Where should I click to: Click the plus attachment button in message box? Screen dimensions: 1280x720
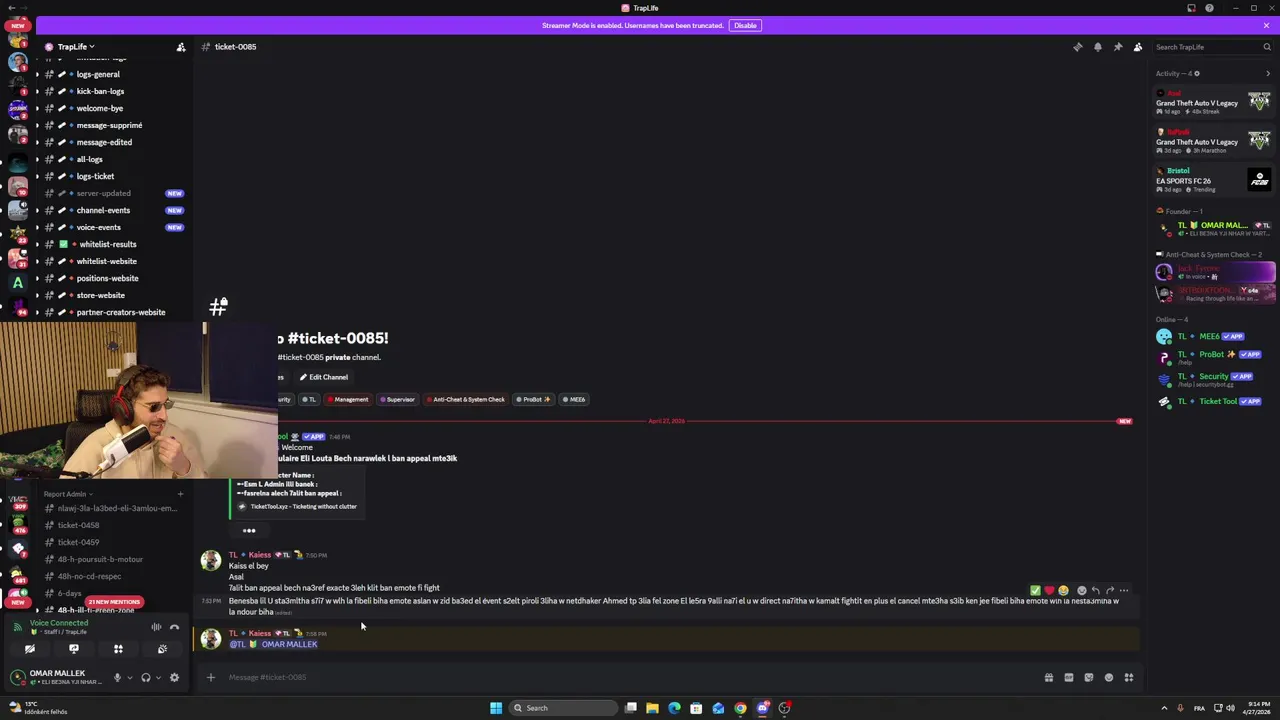click(x=210, y=677)
